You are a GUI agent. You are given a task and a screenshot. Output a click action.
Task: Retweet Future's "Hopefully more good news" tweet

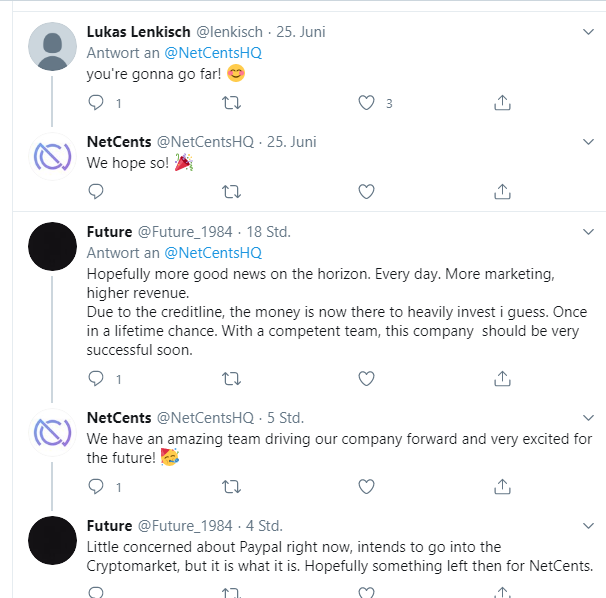point(231,378)
